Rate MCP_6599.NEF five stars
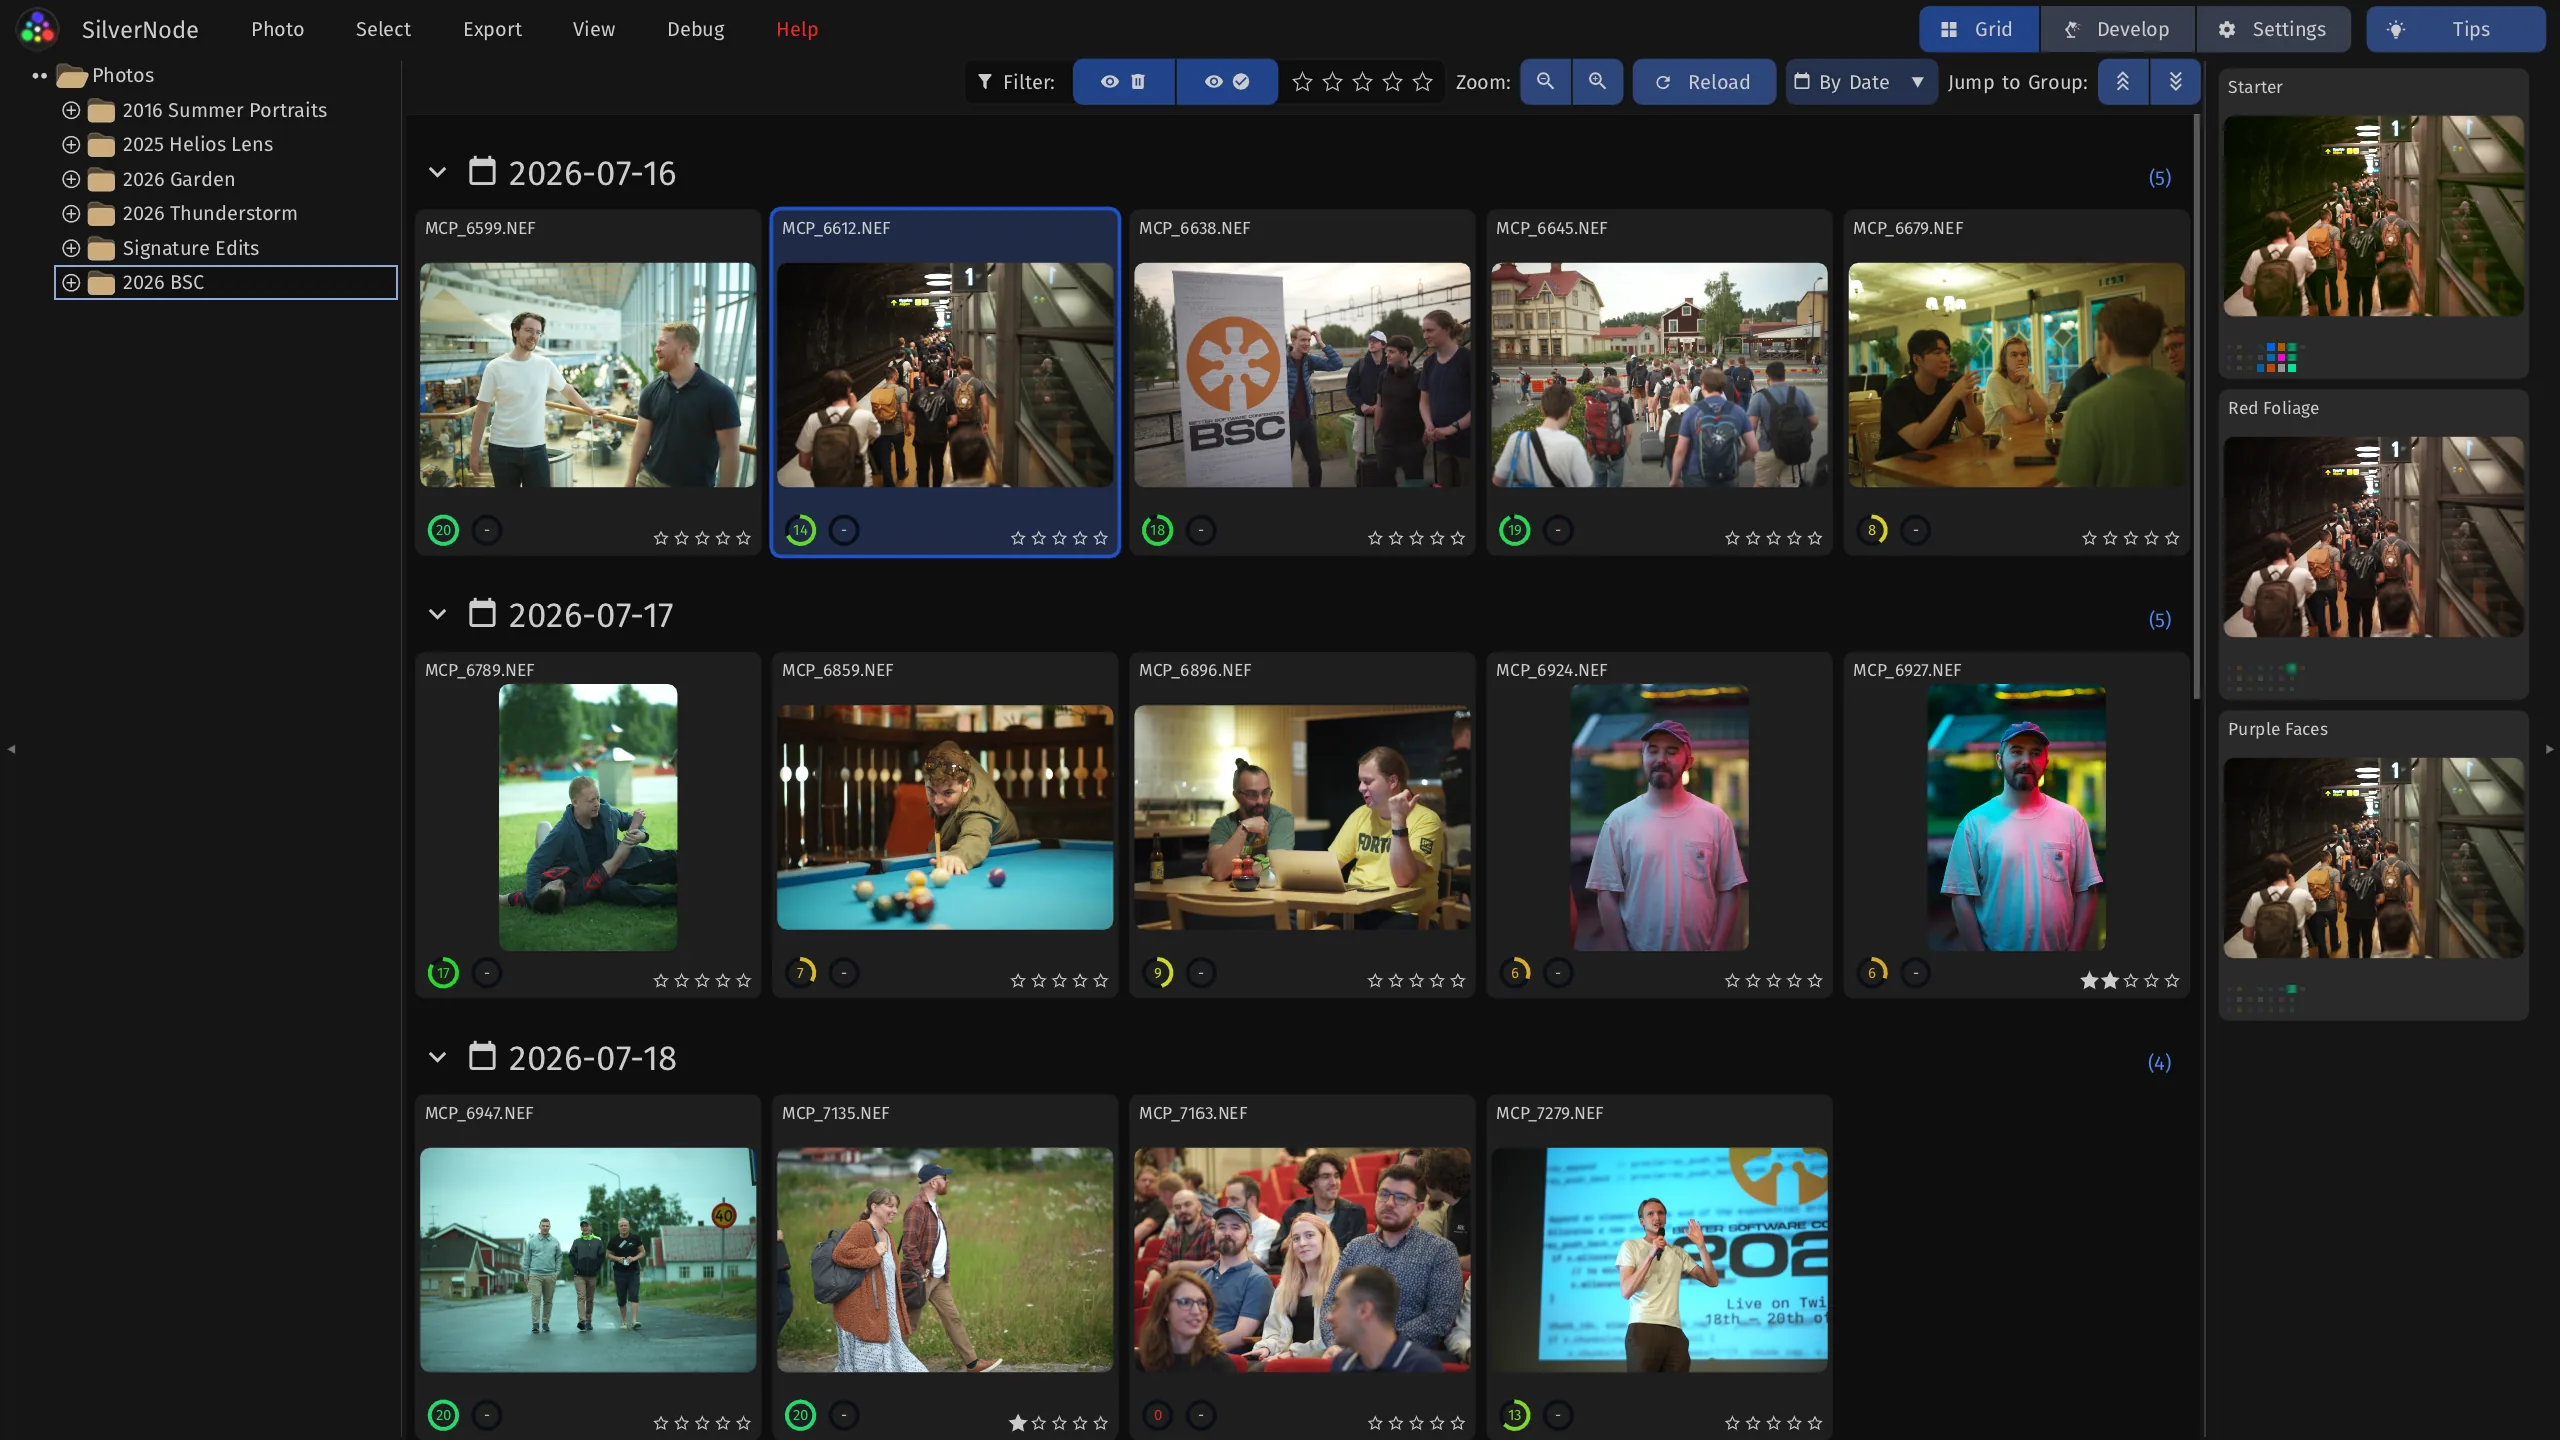The width and height of the screenshot is (2560, 1440). (x=743, y=538)
